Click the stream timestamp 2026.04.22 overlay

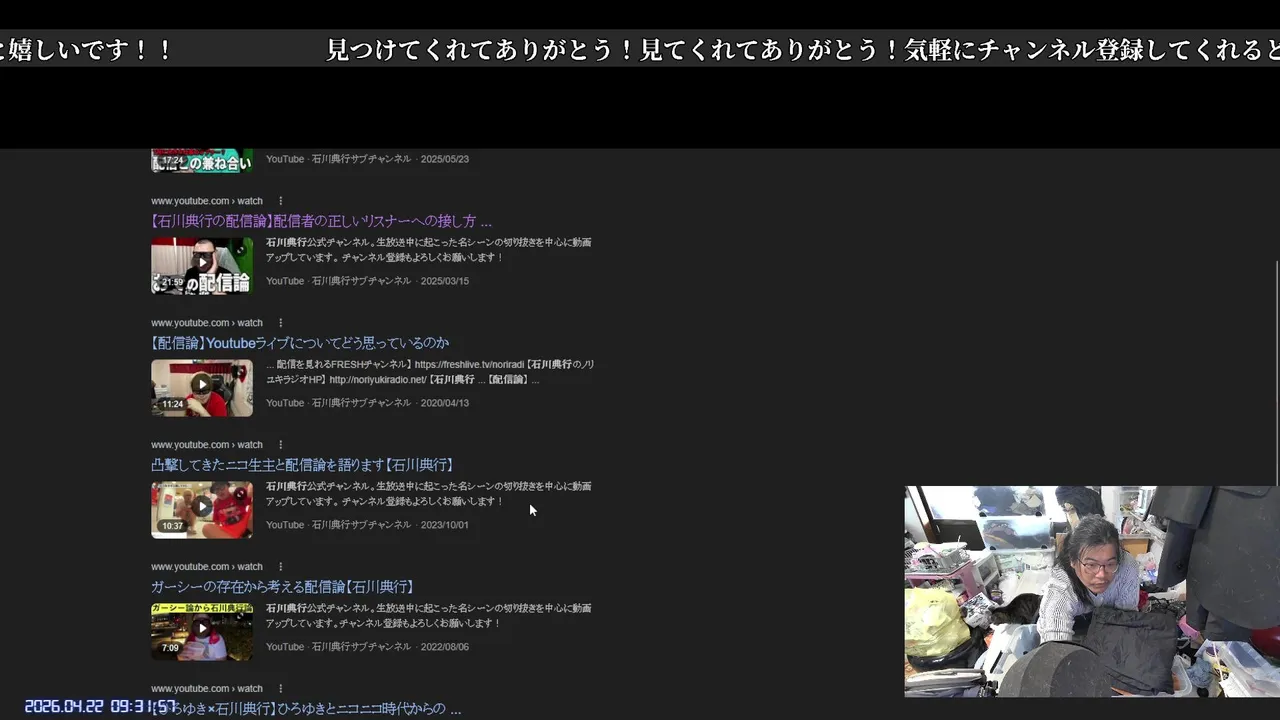[x=100, y=706]
